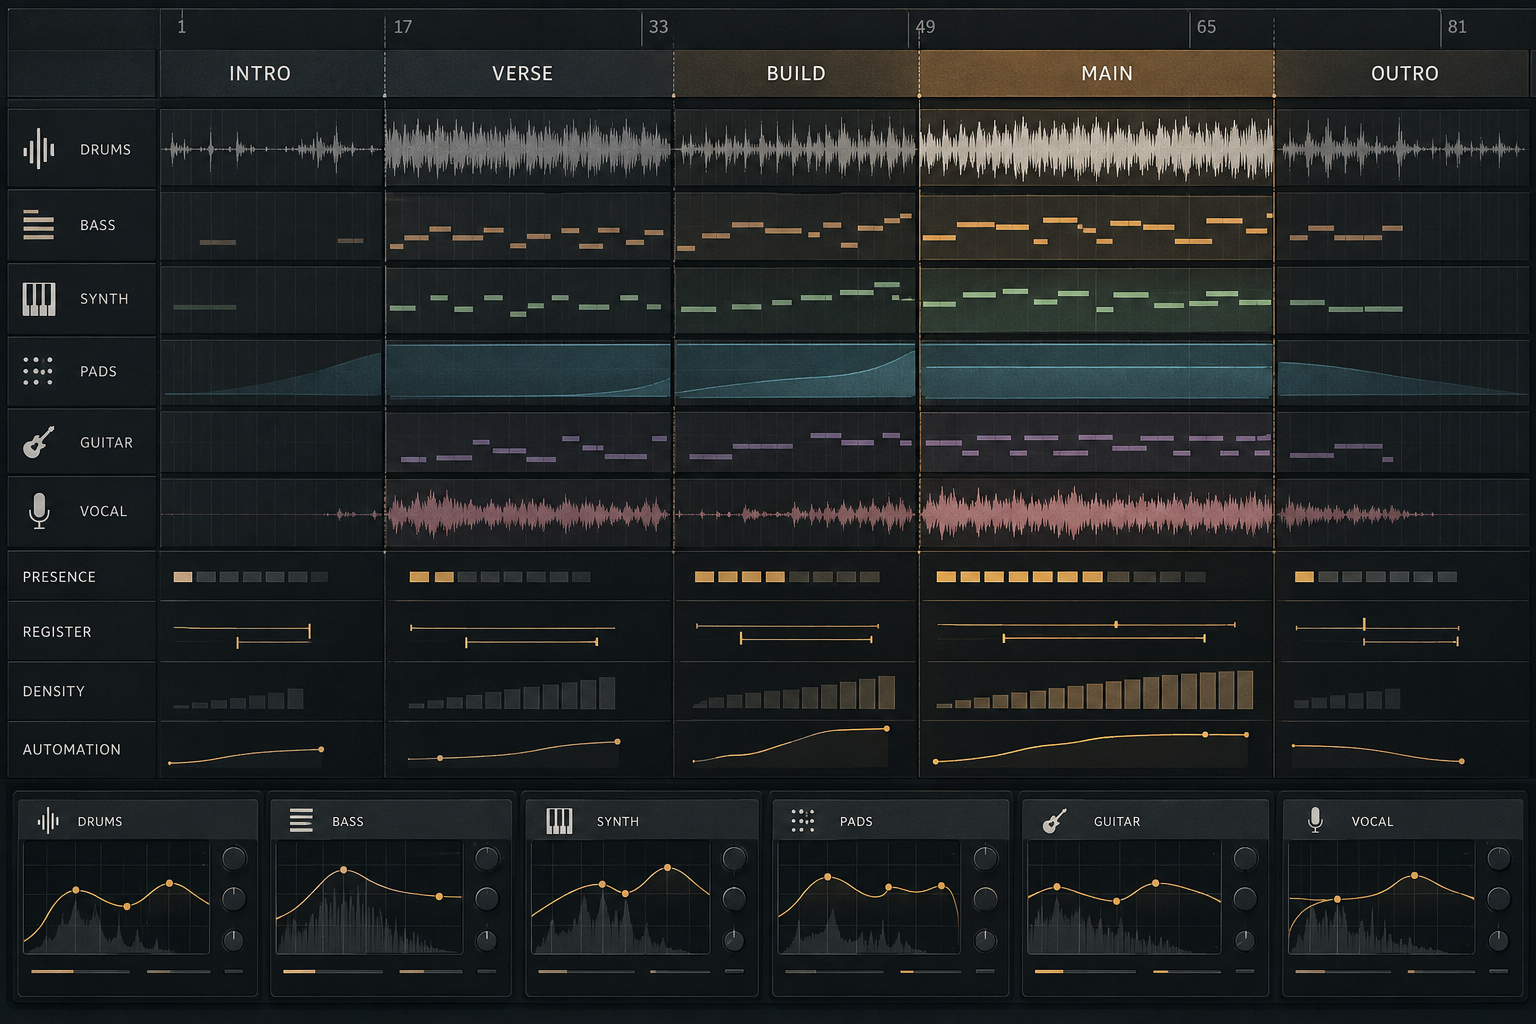Click the top knob in Pads EQ panel

[x=985, y=858]
